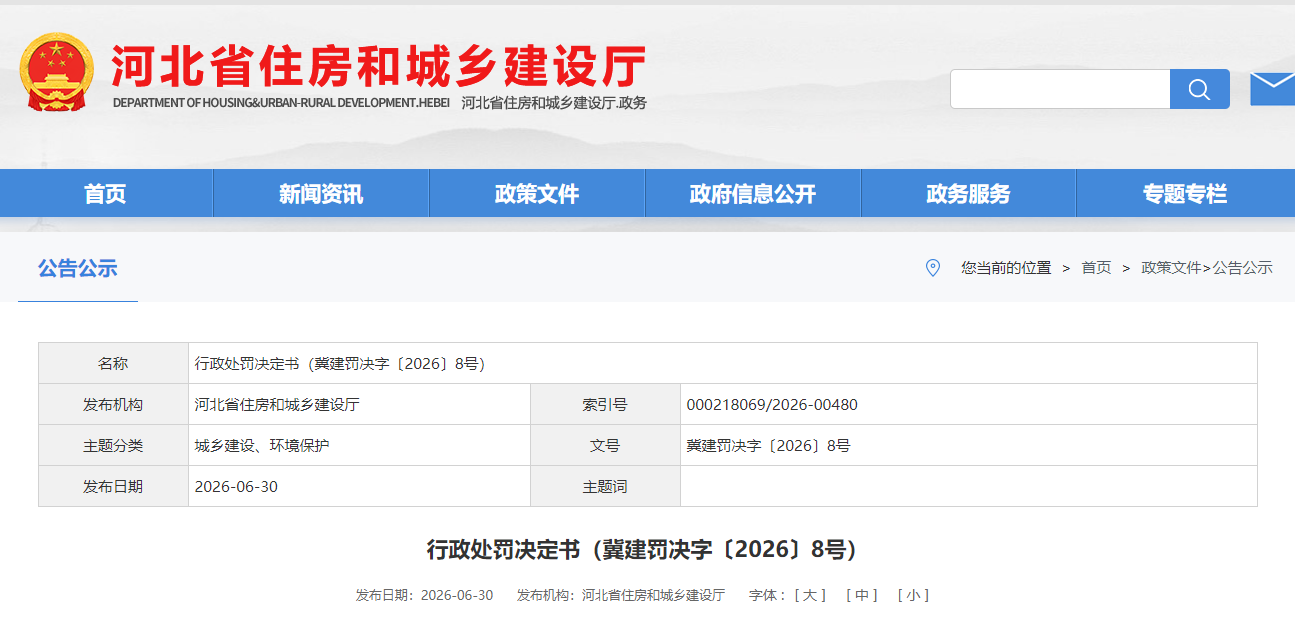Image resolution: width=1295 pixels, height=620 pixels.
Task: Set font size to medium 中
Action: [x=862, y=595]
